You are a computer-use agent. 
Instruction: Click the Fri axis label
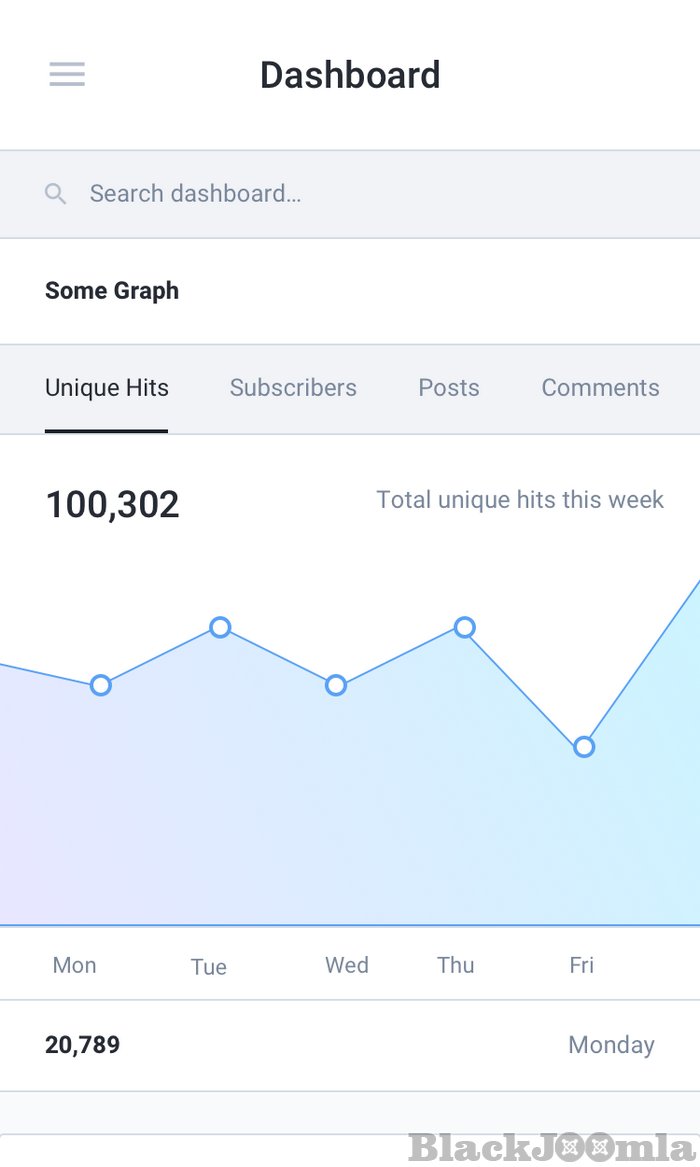tap(582, 965)
